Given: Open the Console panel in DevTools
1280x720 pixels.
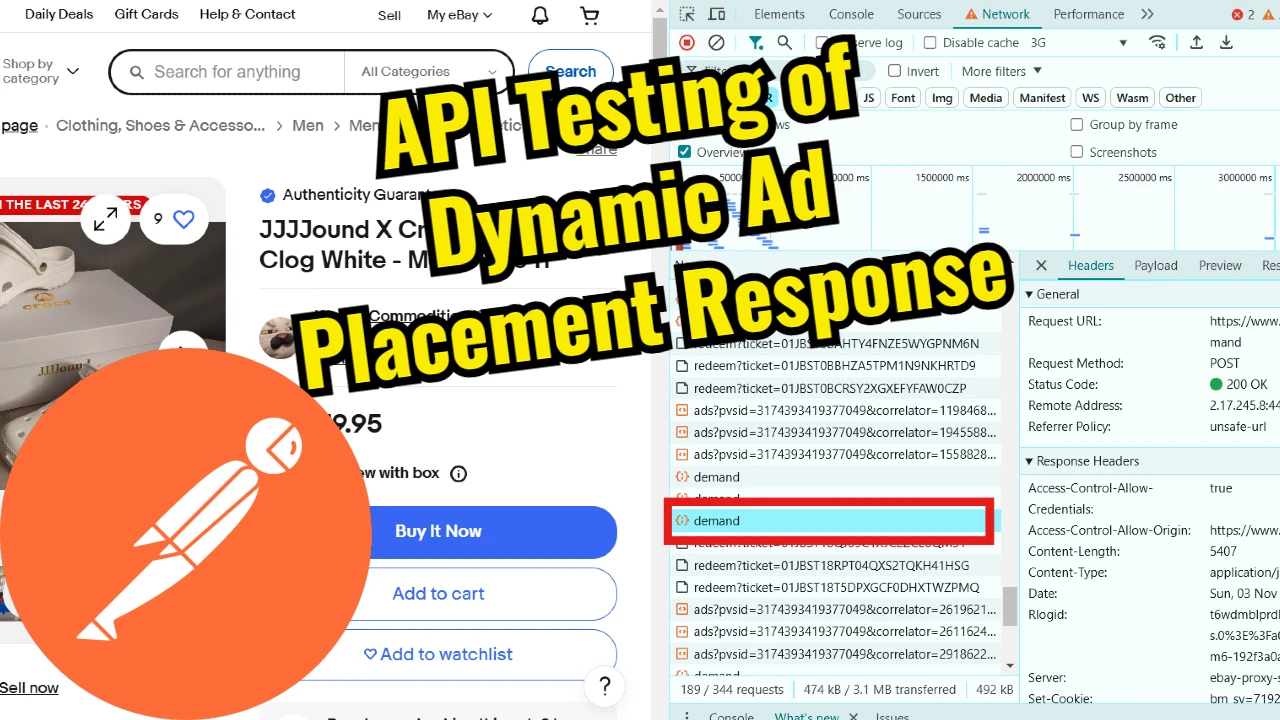Looking at the screenshot, I should coord(851,14).
